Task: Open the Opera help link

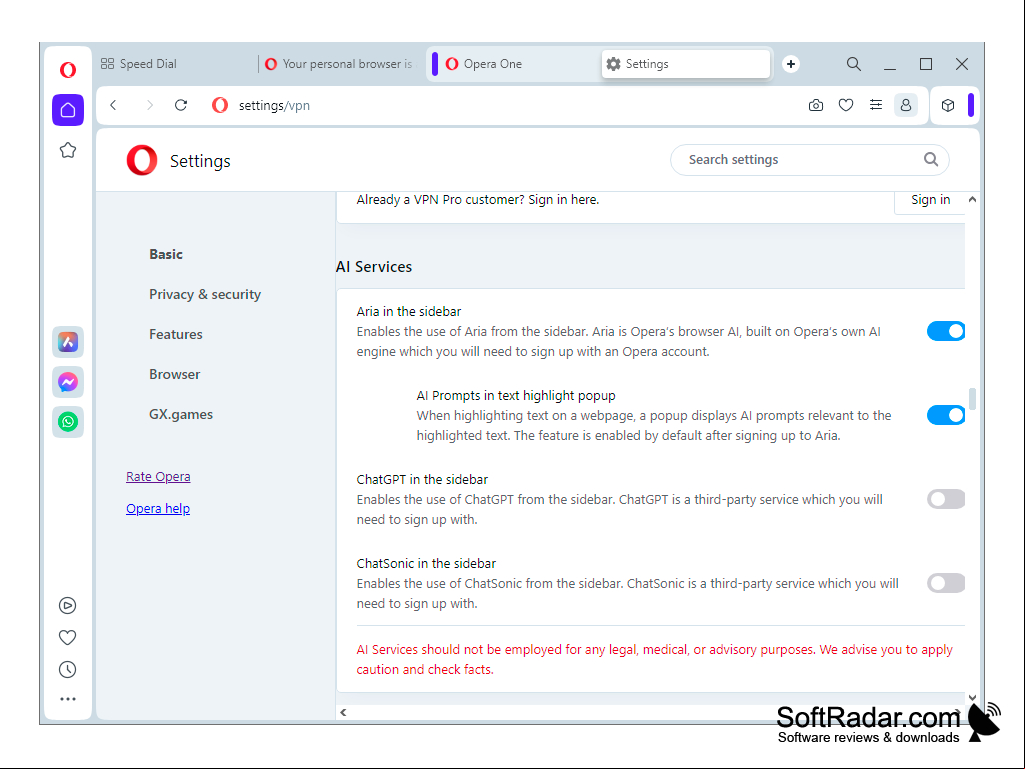Action: click(158, 509)
